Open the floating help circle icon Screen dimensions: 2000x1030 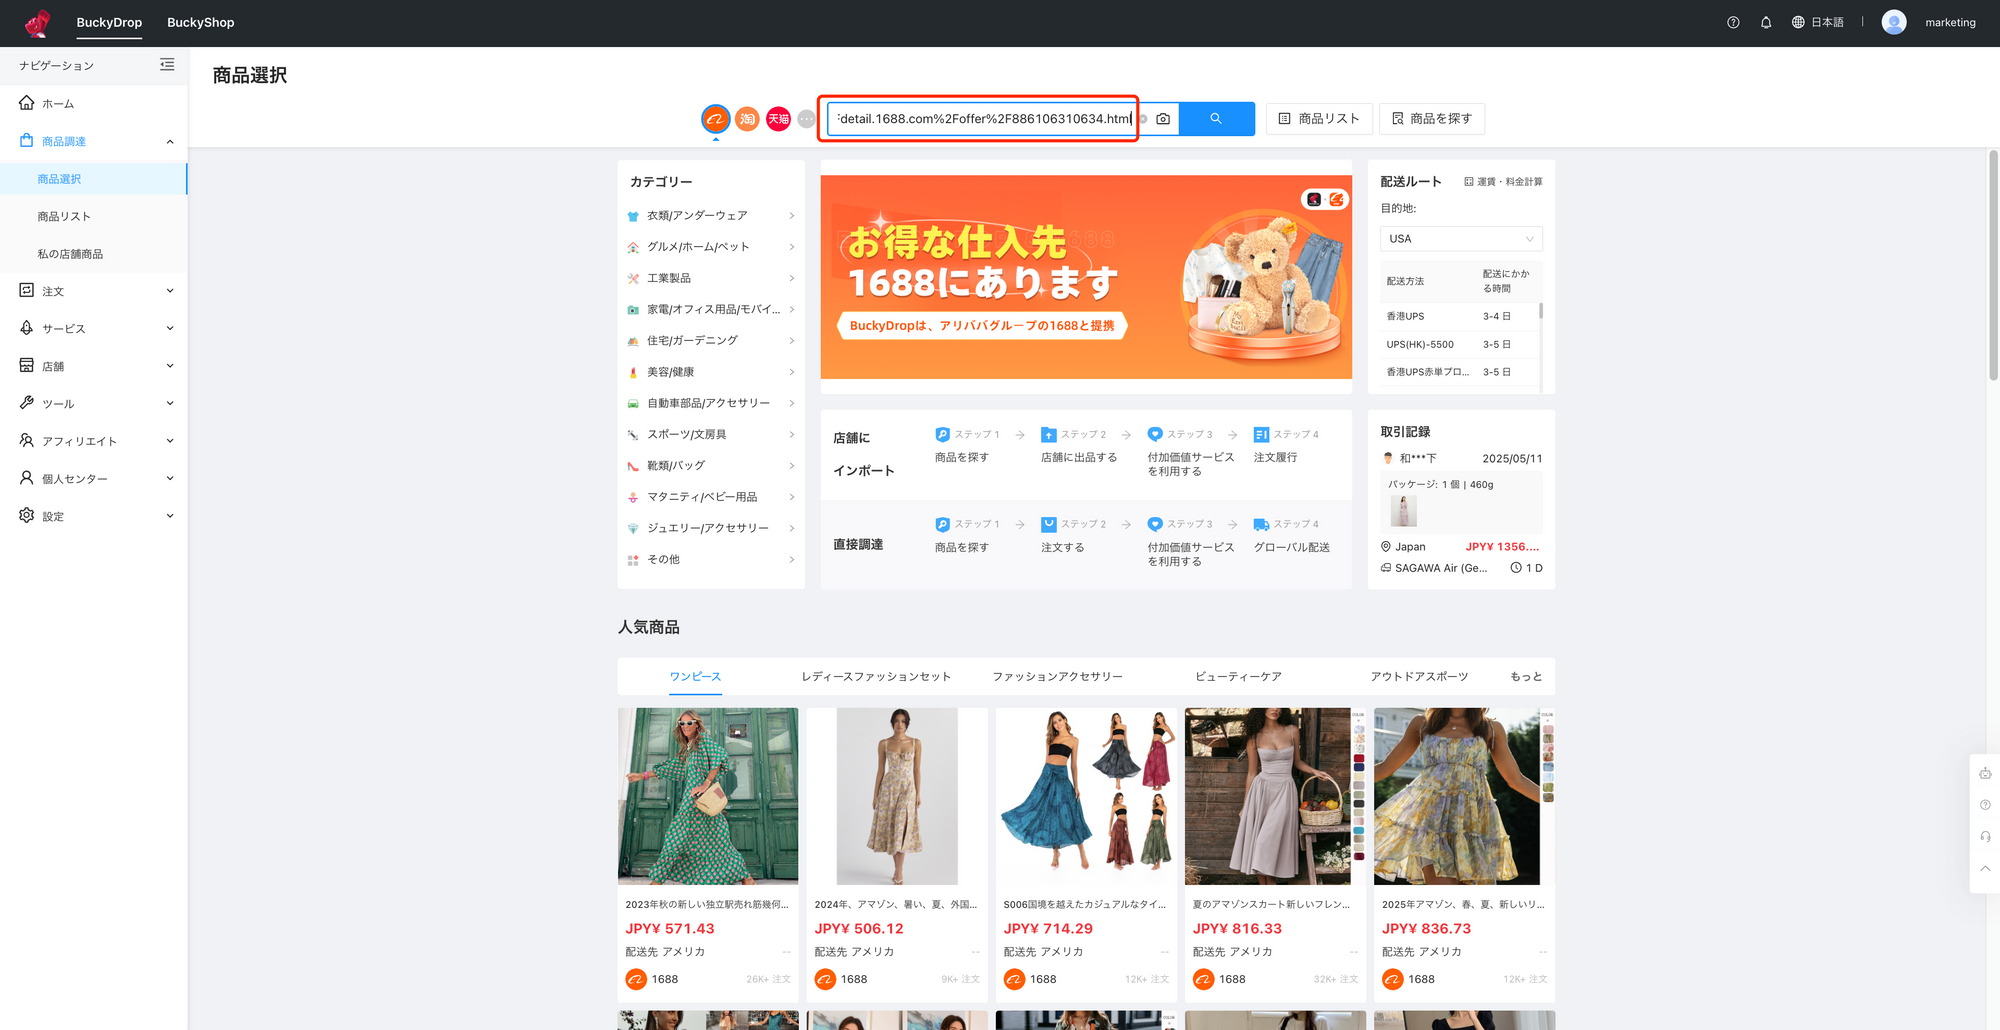tap(1985, 805)
